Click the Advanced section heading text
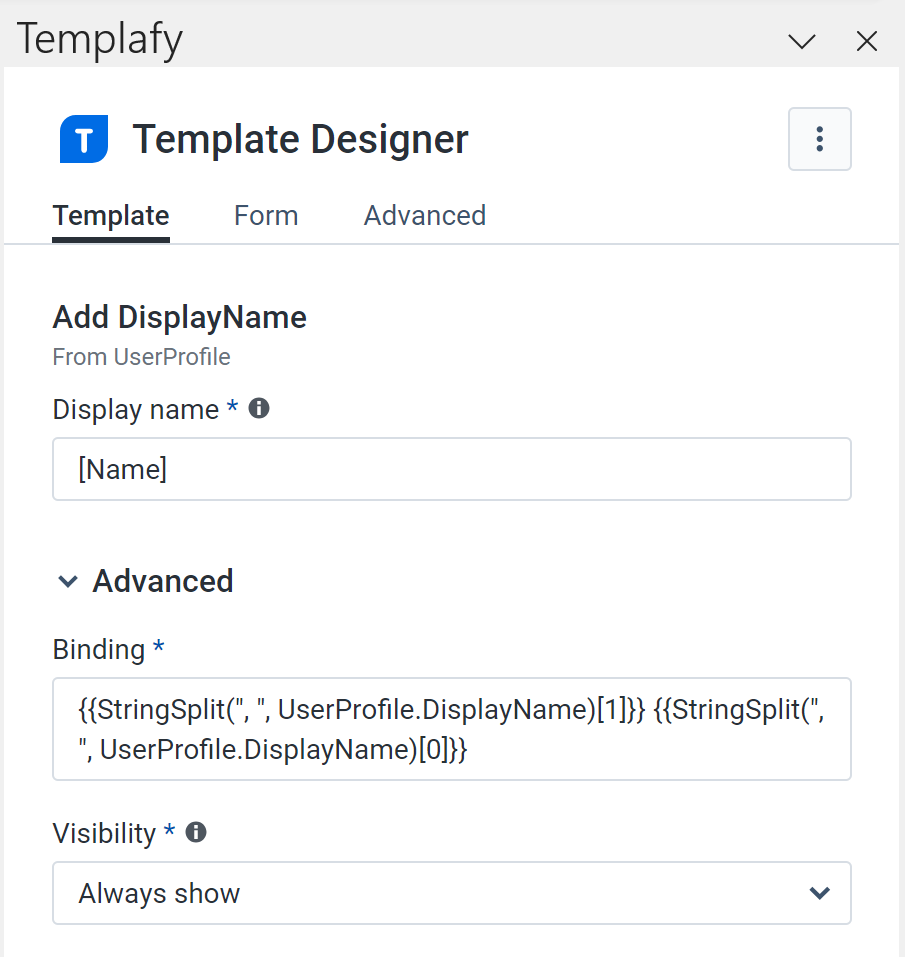The width and height of the screenshot is (905, 957). (x=163, y=581)
